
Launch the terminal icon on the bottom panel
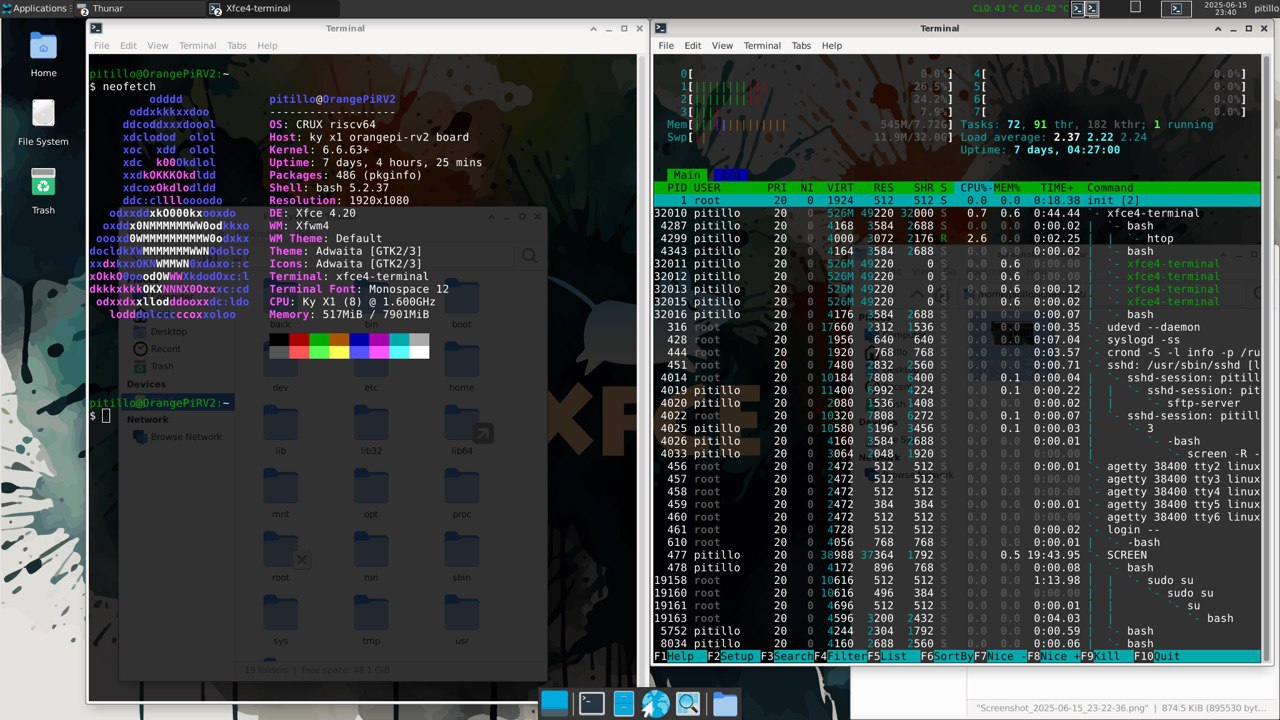pos(591,703)
